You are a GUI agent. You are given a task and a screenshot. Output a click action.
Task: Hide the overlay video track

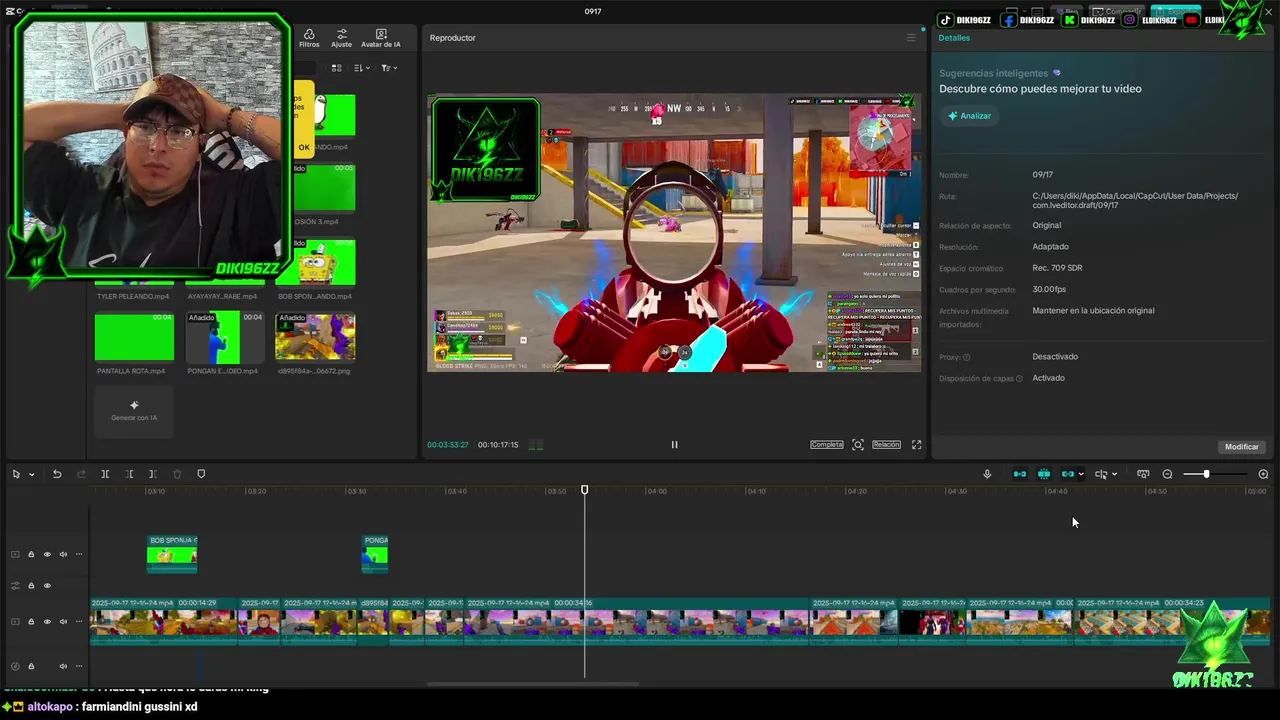(47, 554)
